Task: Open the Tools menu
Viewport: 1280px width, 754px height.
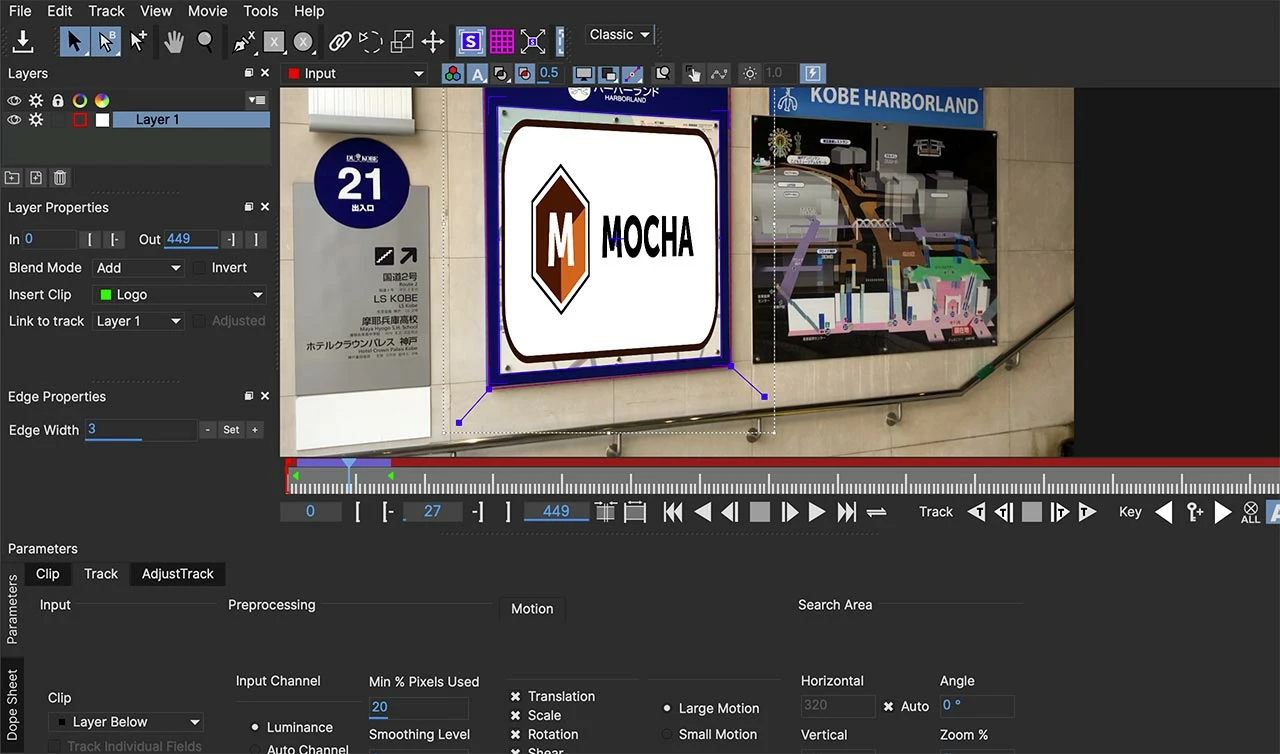Action: 261,11
